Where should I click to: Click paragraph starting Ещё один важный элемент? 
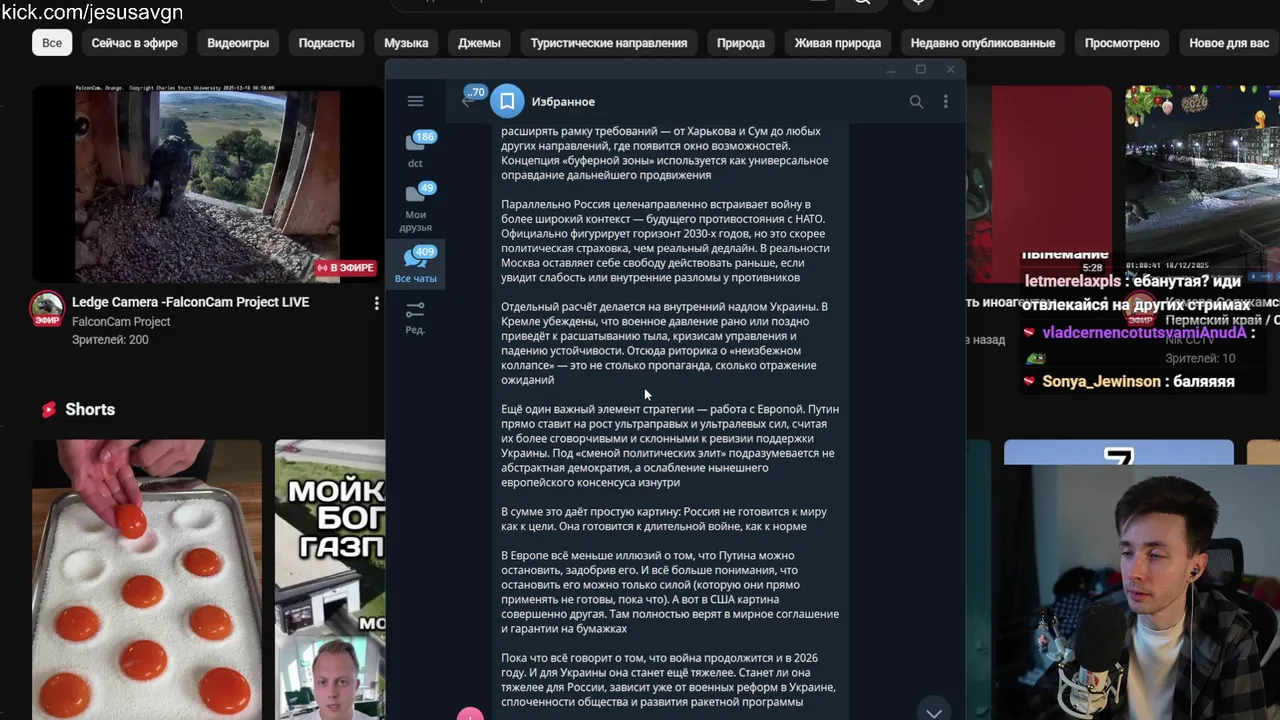(670, 446)
